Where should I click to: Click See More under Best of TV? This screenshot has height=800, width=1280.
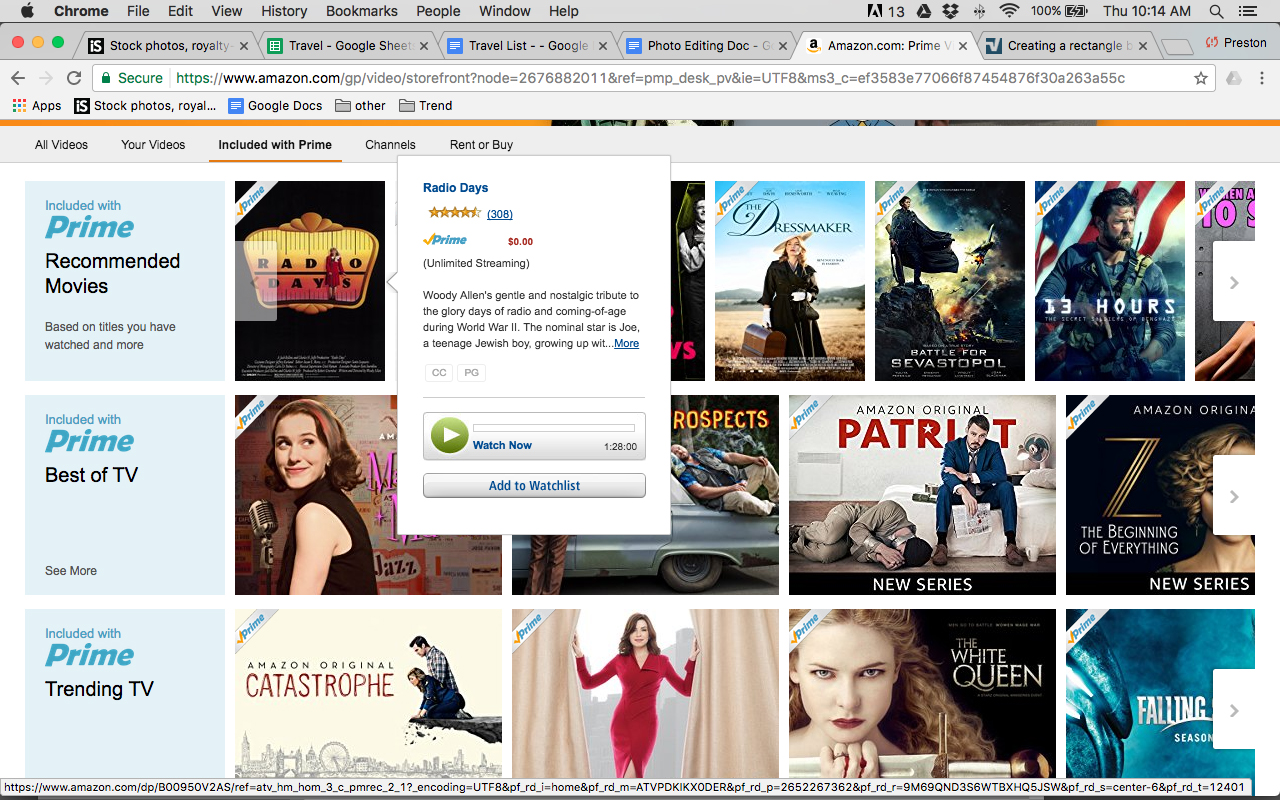[71, 571]
